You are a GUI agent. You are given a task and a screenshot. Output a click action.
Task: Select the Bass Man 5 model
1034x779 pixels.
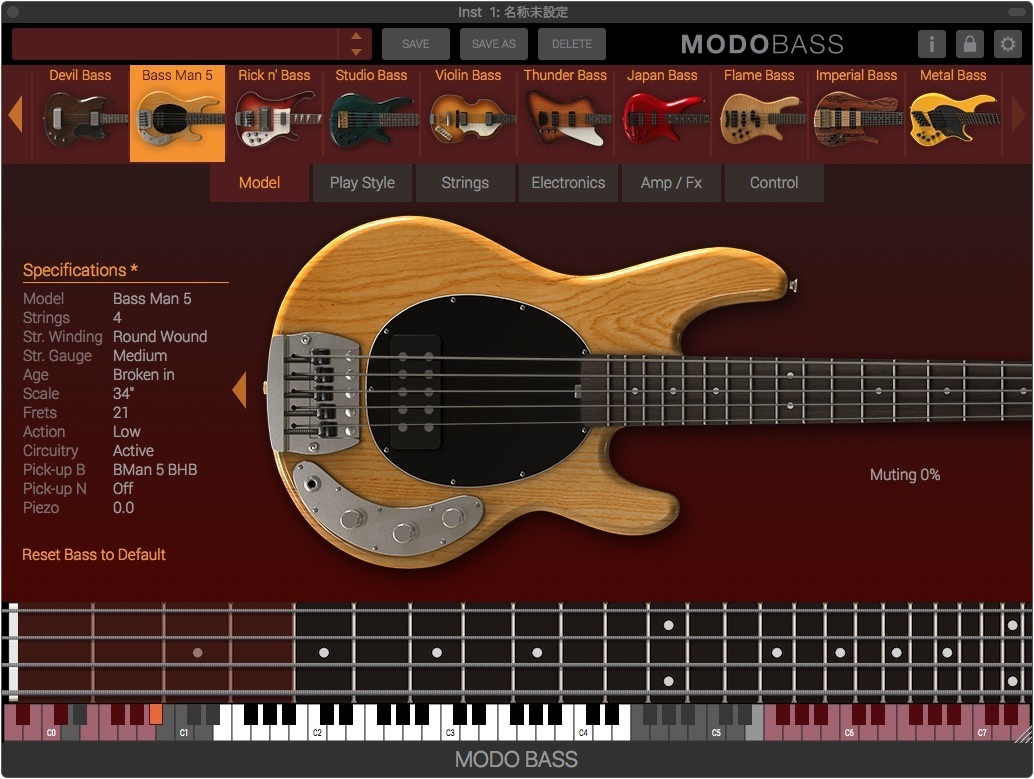[177, 113]
